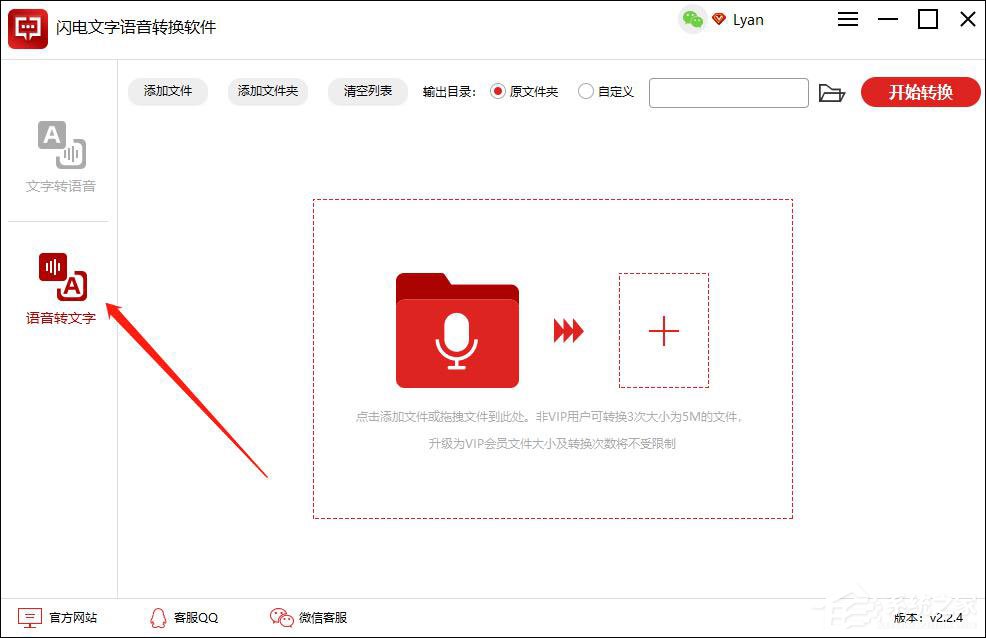
Task: Click the 微信客服 WeChat support icon
Action: [x=281, y=617]
